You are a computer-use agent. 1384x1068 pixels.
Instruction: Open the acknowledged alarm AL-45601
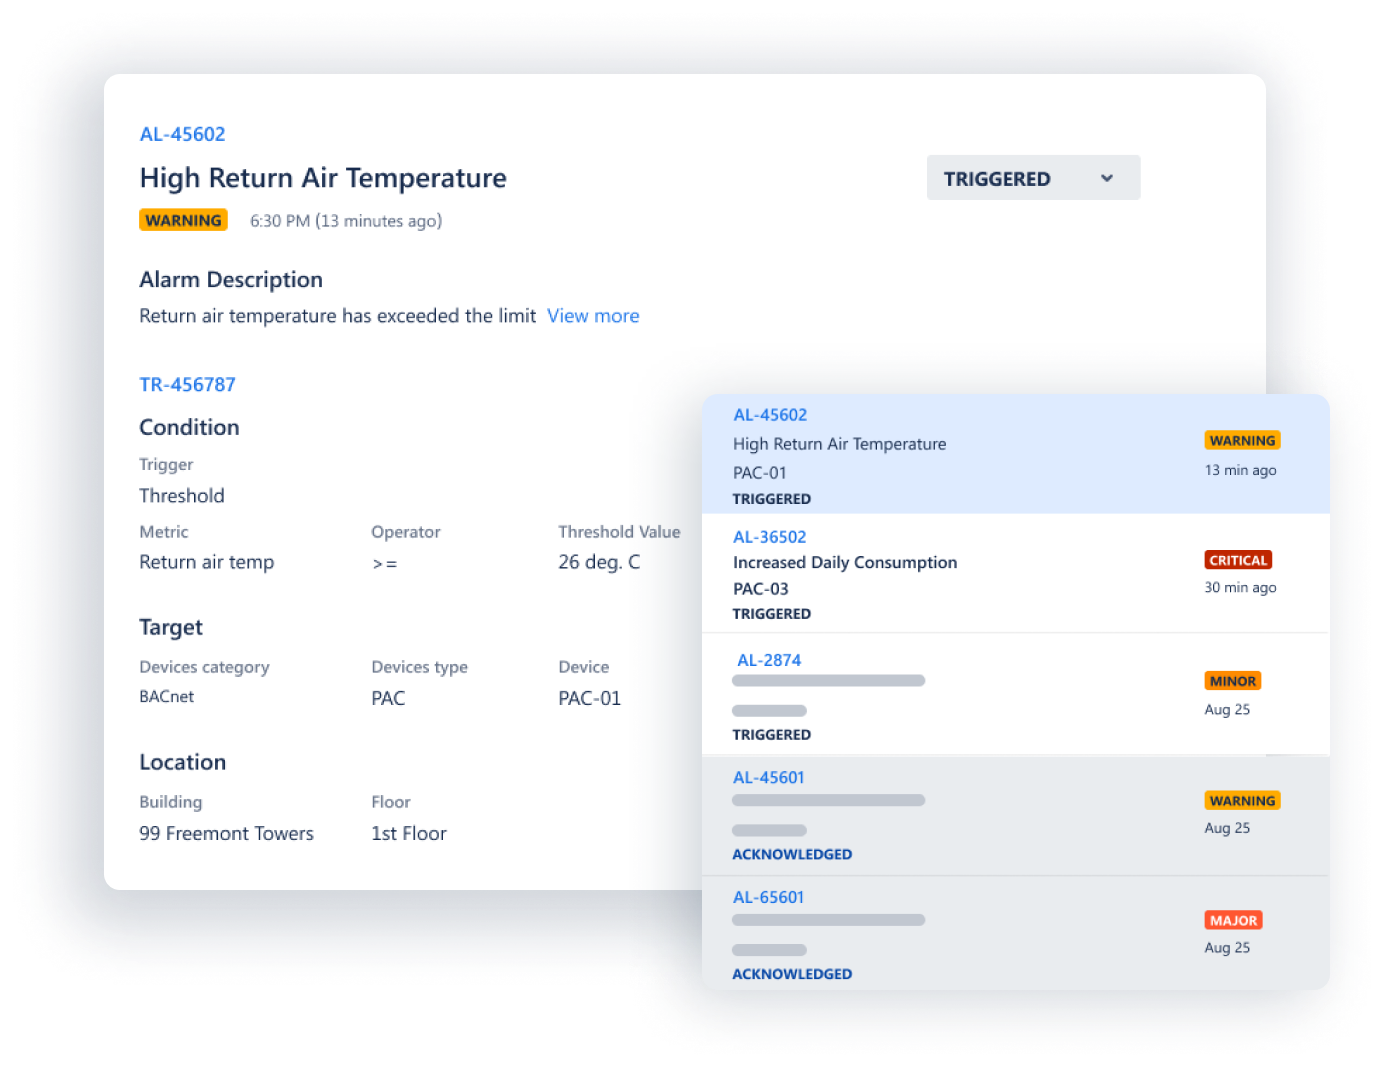pyautogui.click(x=768, y=778)
